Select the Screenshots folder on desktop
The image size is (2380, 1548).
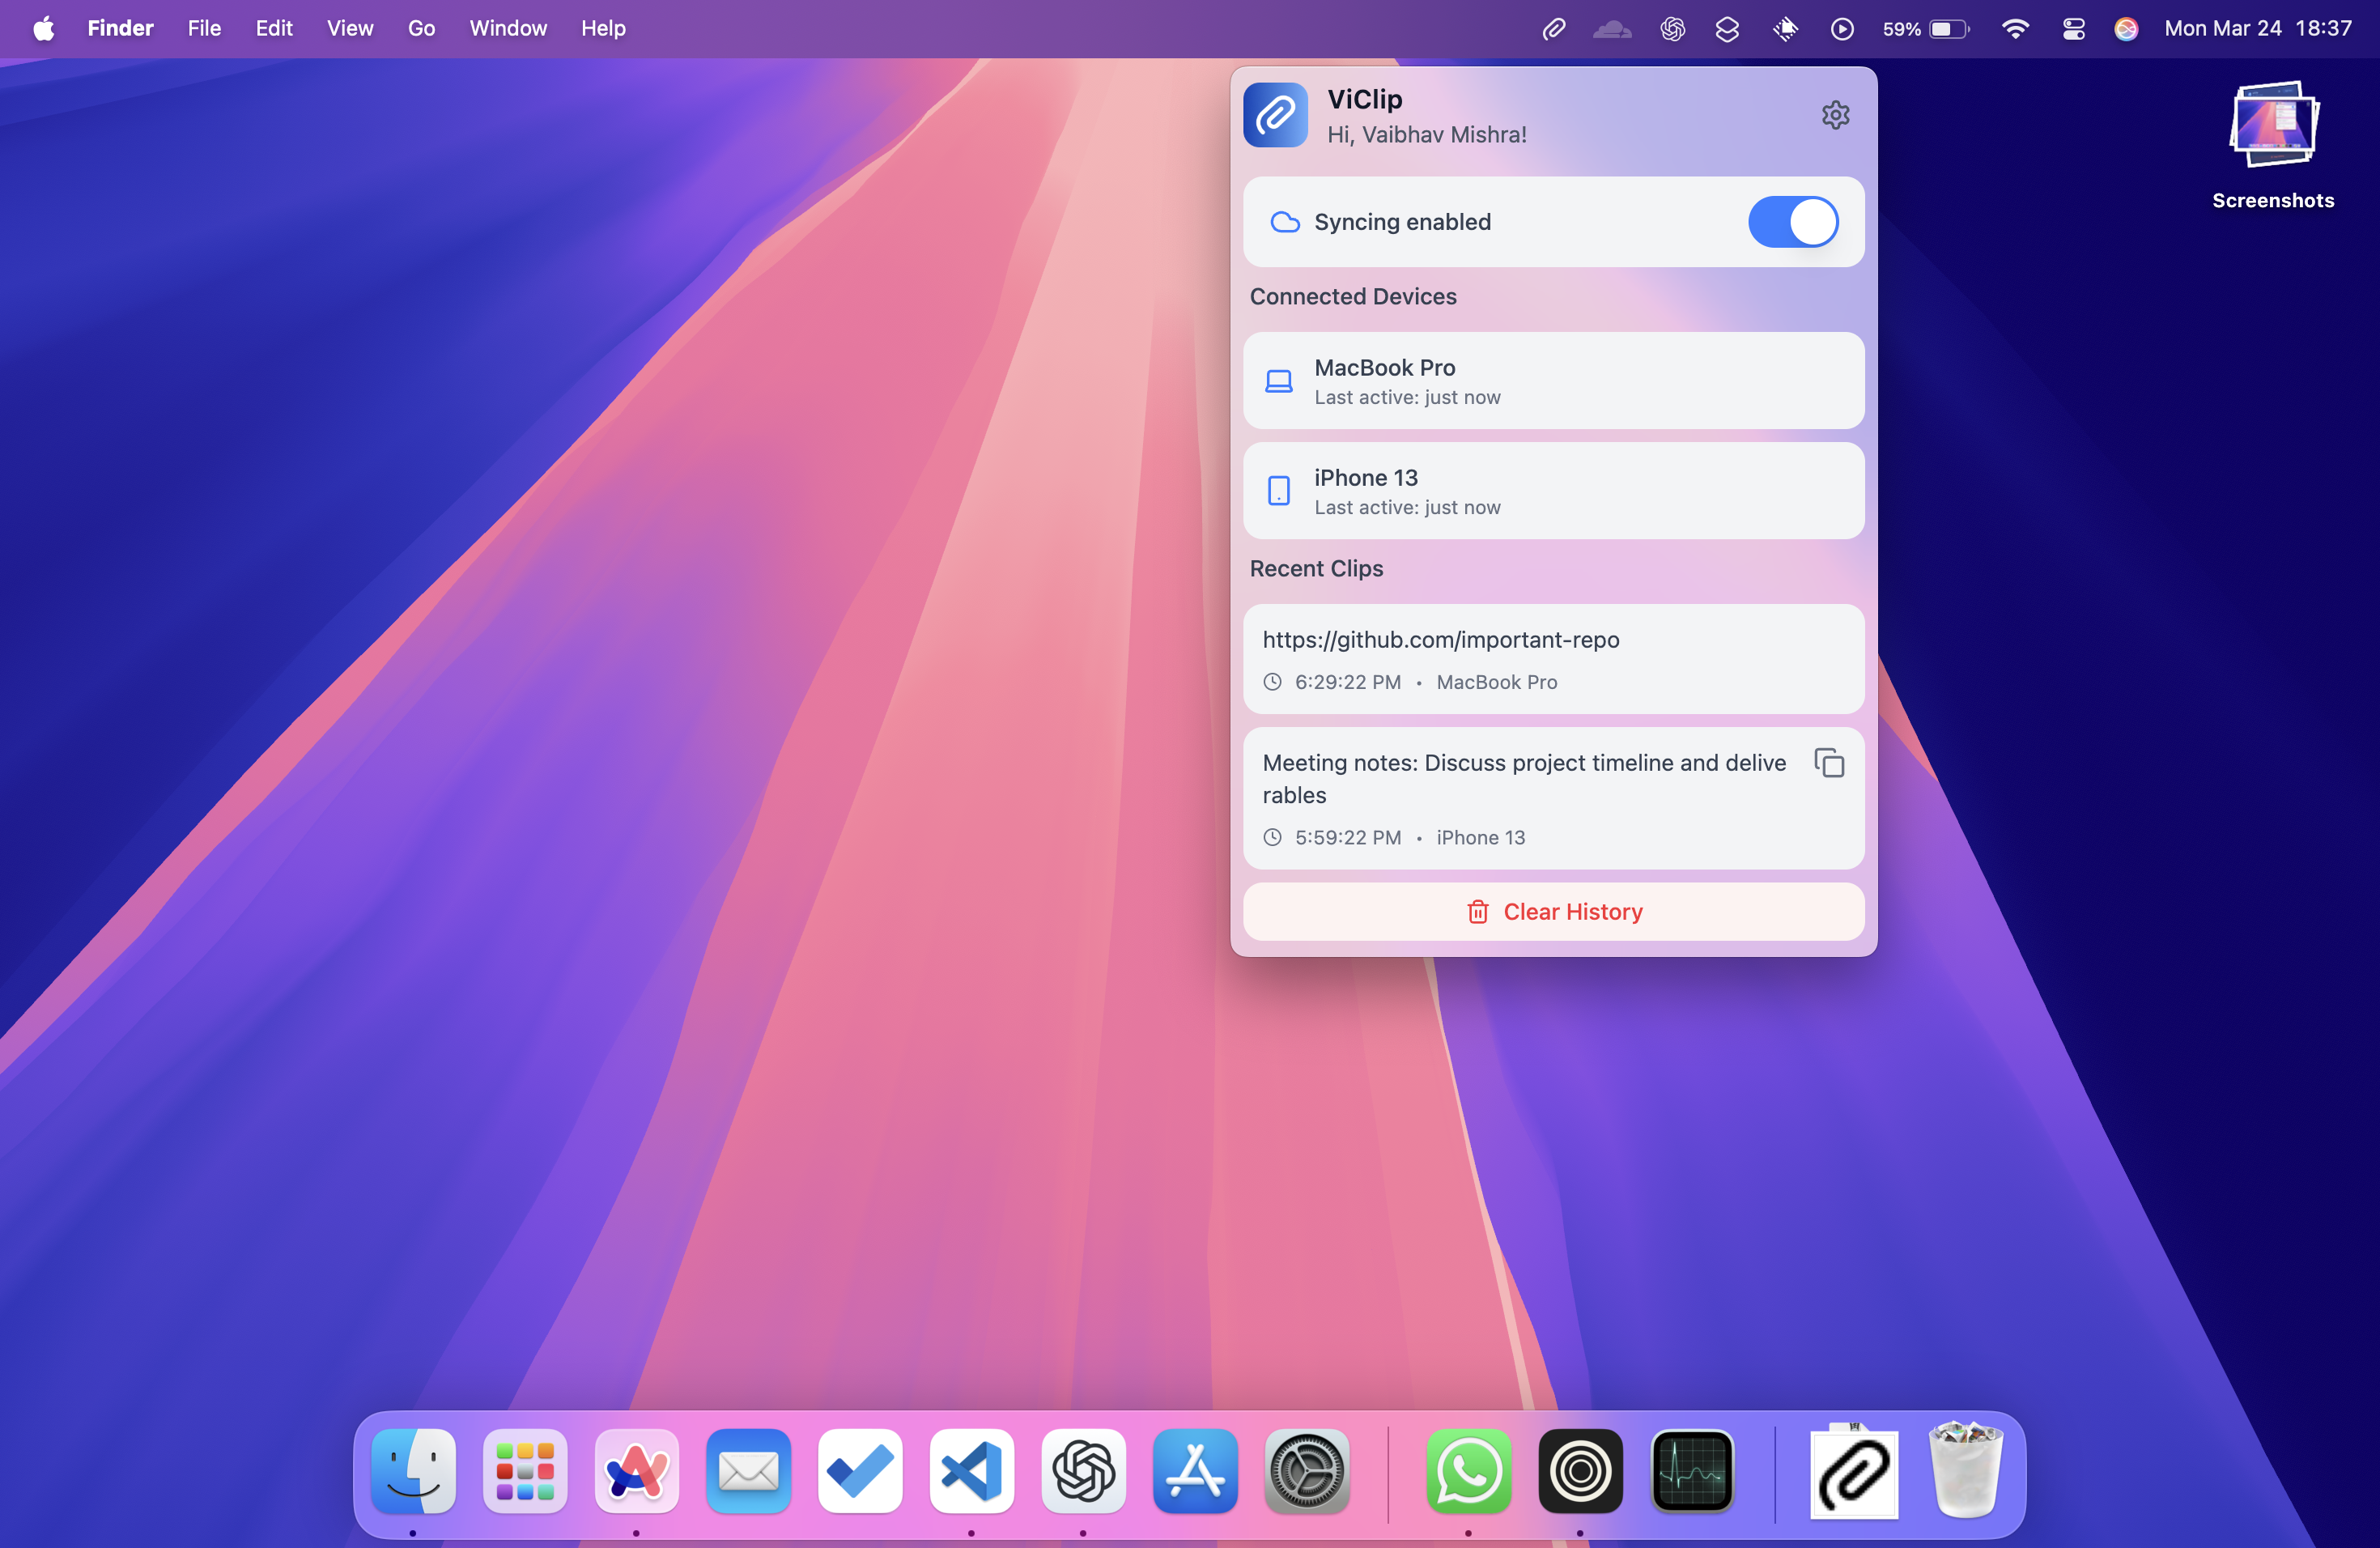pos(2273,146)
